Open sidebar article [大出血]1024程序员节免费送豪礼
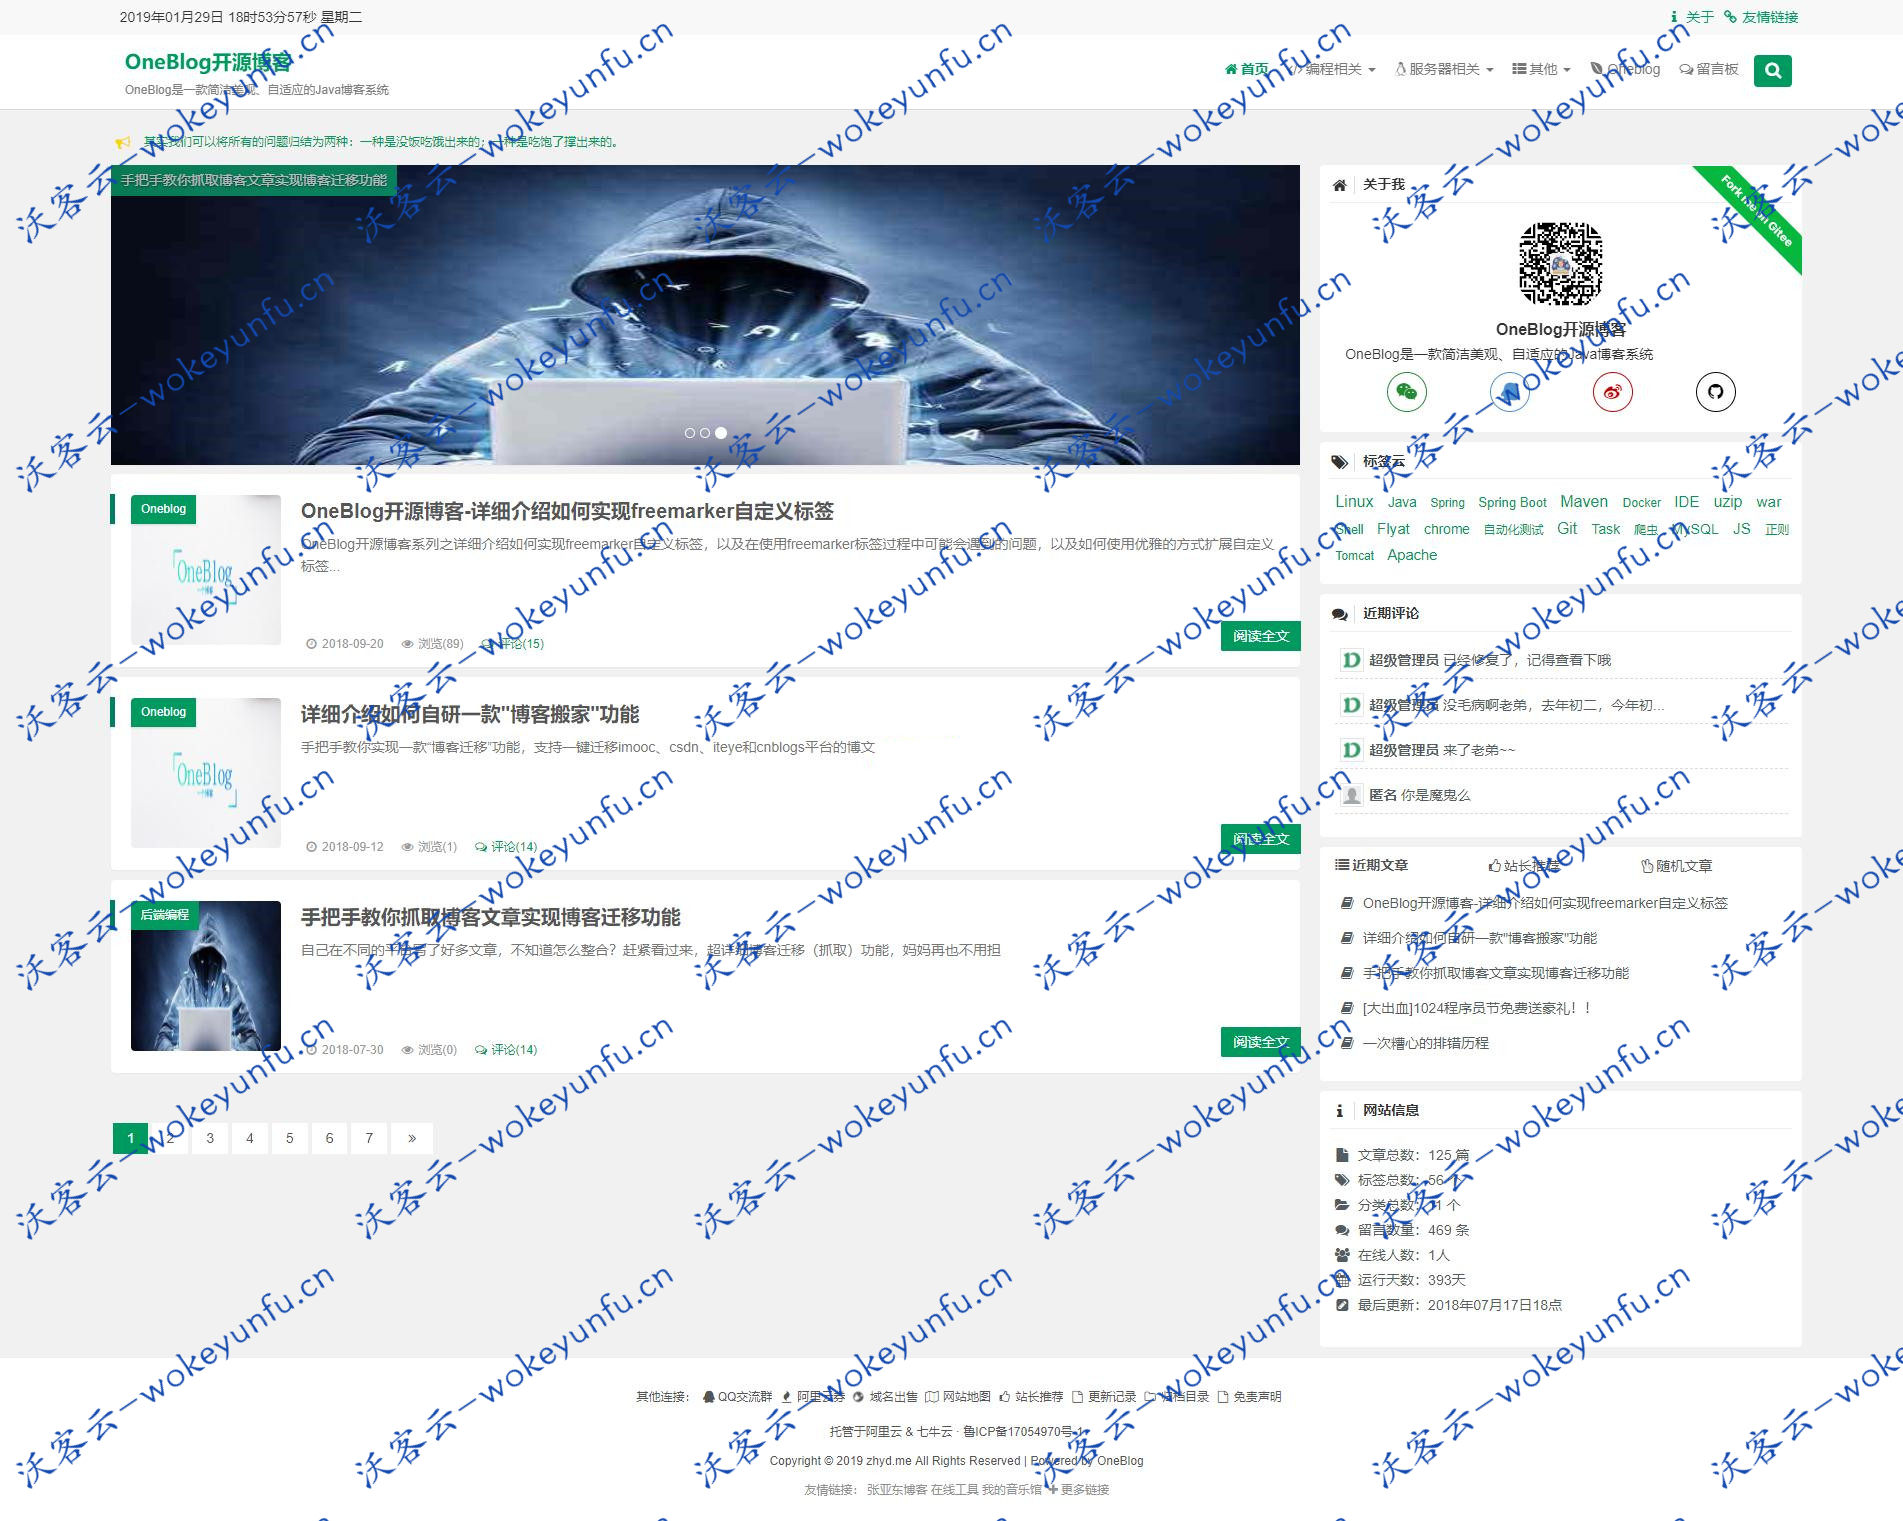 click(x=1476, y=1008)
